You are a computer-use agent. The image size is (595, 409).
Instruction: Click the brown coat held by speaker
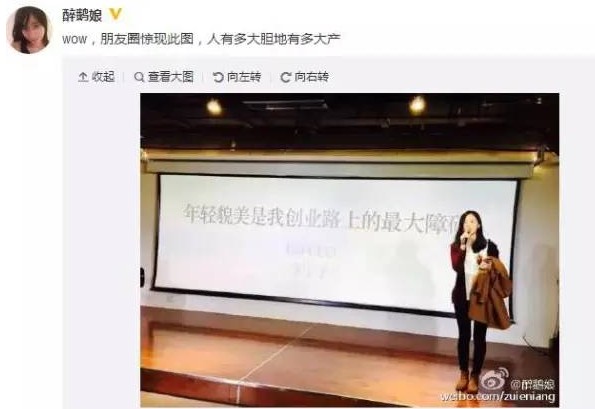pyautogui.click(x=490, y=294)
